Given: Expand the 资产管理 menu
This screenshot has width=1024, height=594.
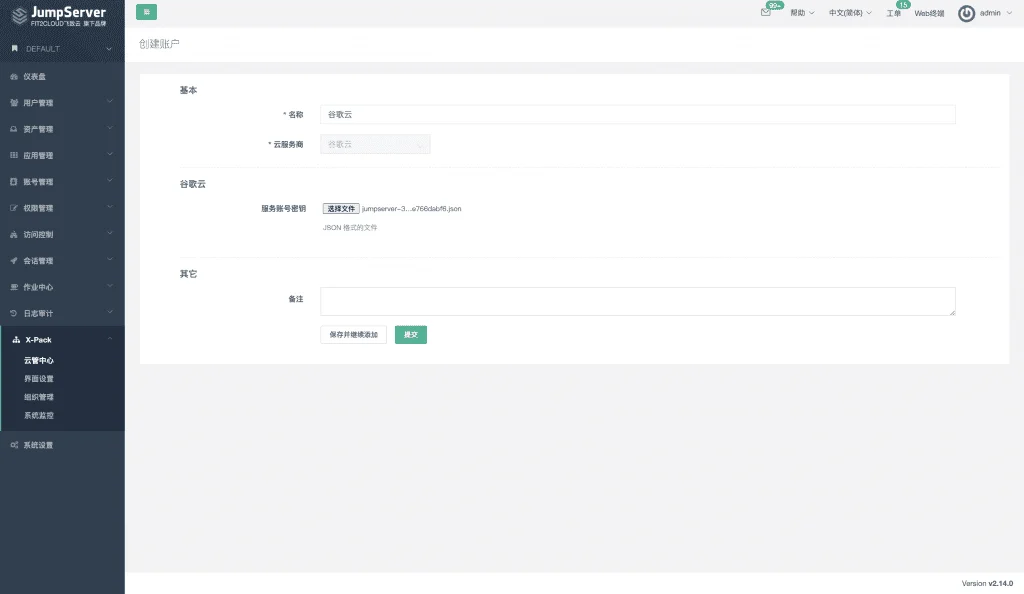Looking at the screenshot, I should 62,129.
